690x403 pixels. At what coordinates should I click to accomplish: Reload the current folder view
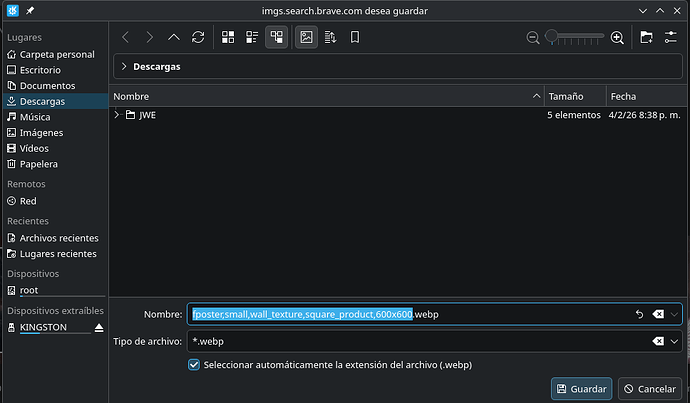click(x=198, y=37)
